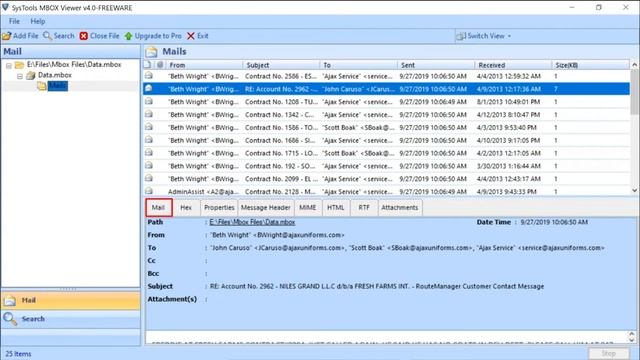Switch to the MIME tab
This screenshot has height=360, width=640.
(307, 207)
